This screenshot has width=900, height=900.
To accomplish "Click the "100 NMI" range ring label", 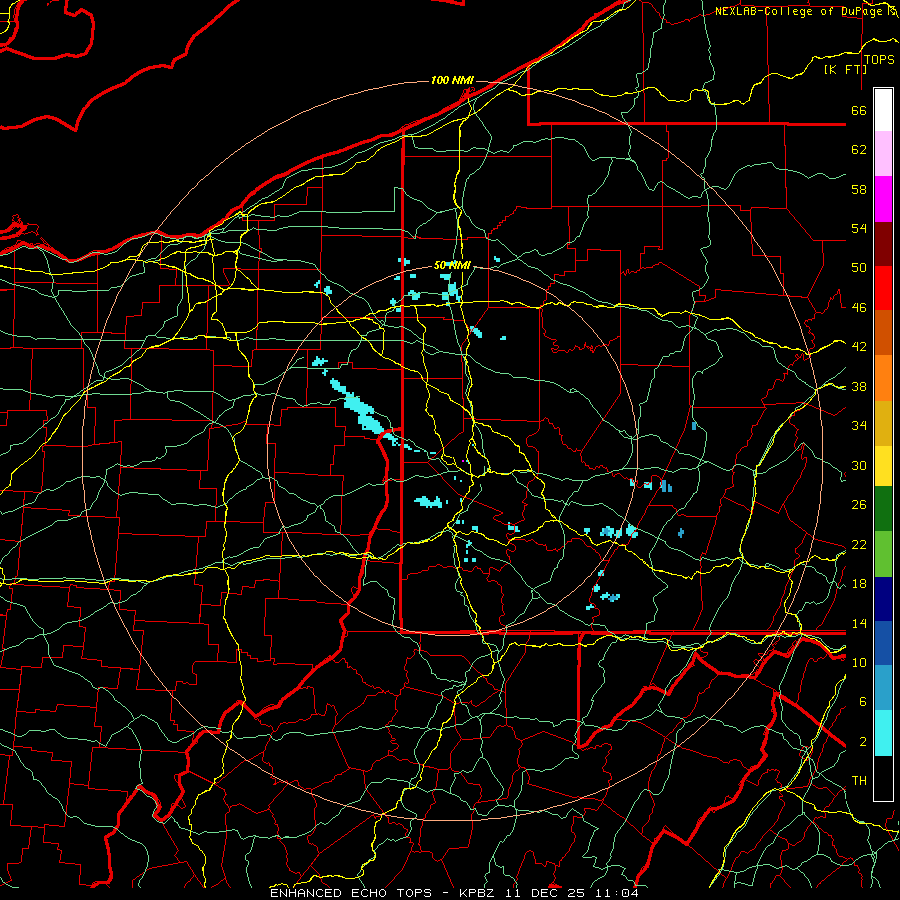I will [x=452, y=80].
